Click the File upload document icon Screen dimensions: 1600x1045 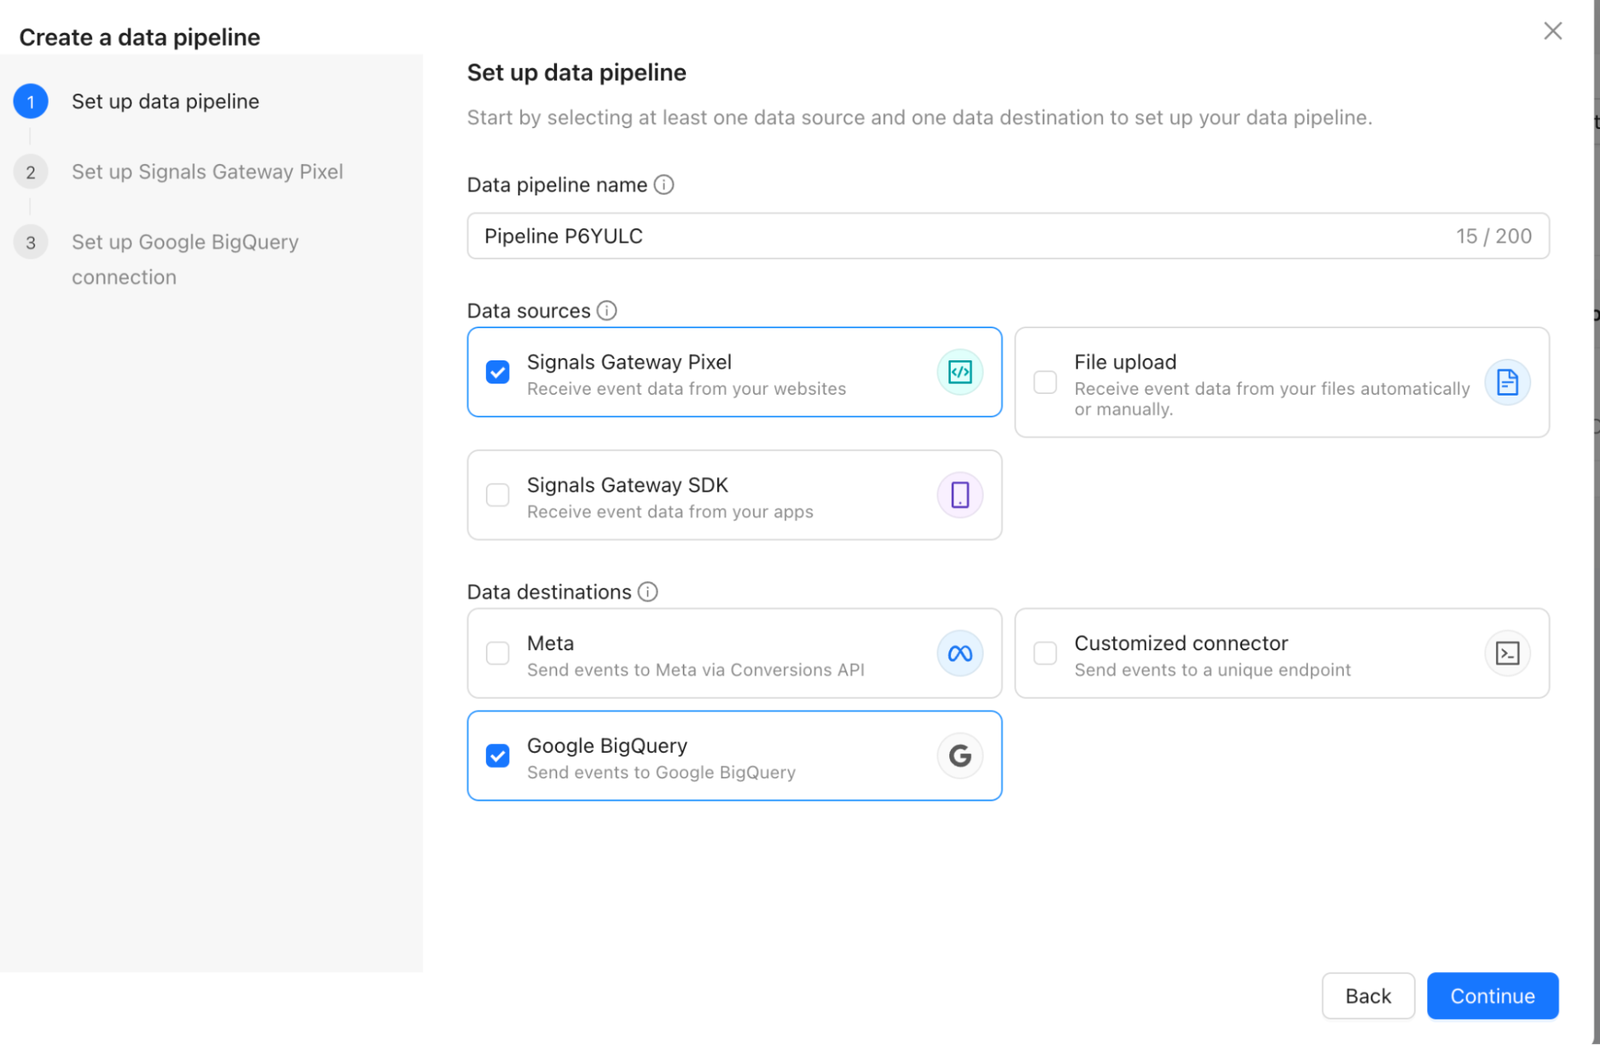coord(1507,382)
